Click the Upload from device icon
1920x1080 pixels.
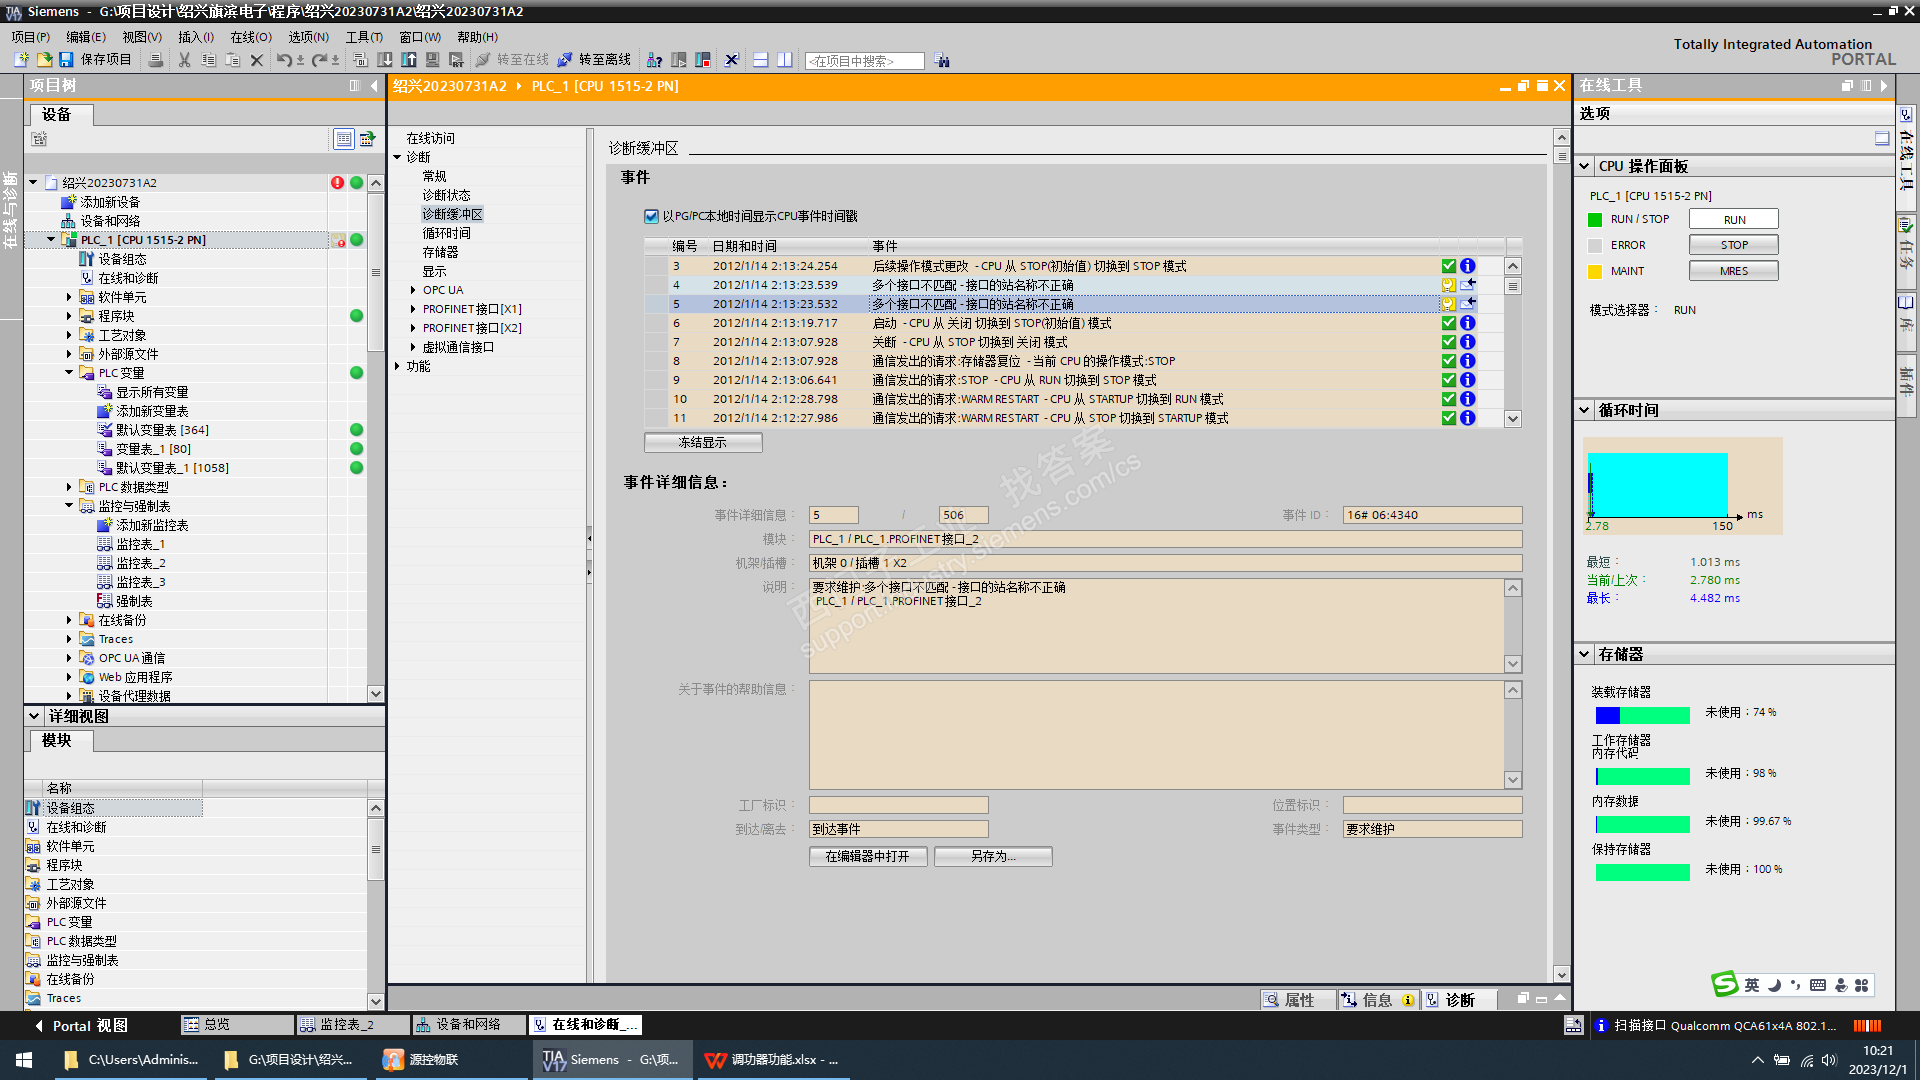[x=409, y=60]
